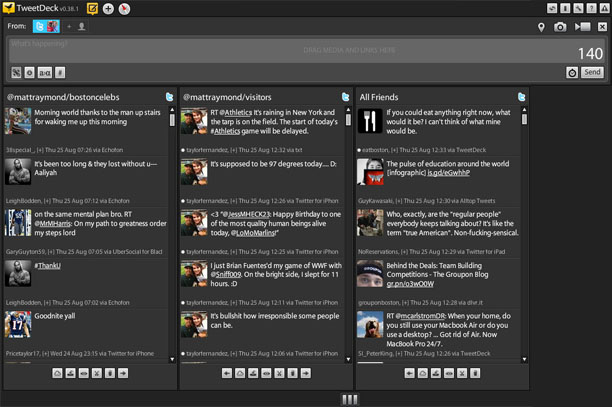Click the eatboston fork and knife avatar

[x=370, y=121]
